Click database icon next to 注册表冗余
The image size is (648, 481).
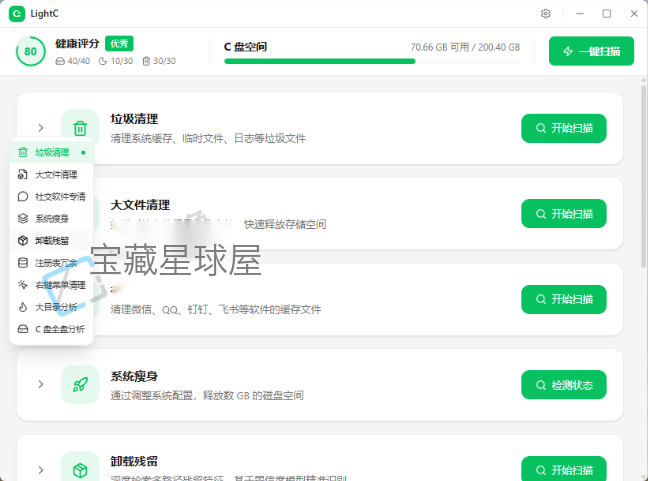point(23,262)
